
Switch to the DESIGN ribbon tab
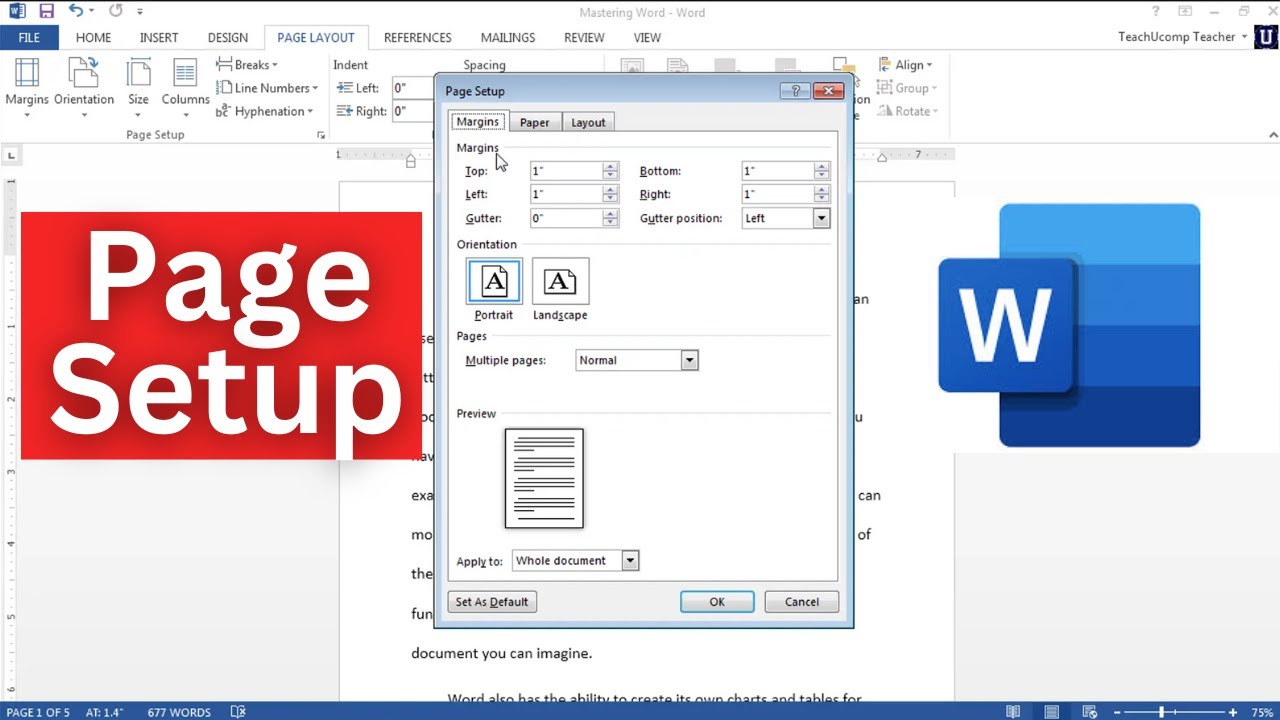pos(228,38)
